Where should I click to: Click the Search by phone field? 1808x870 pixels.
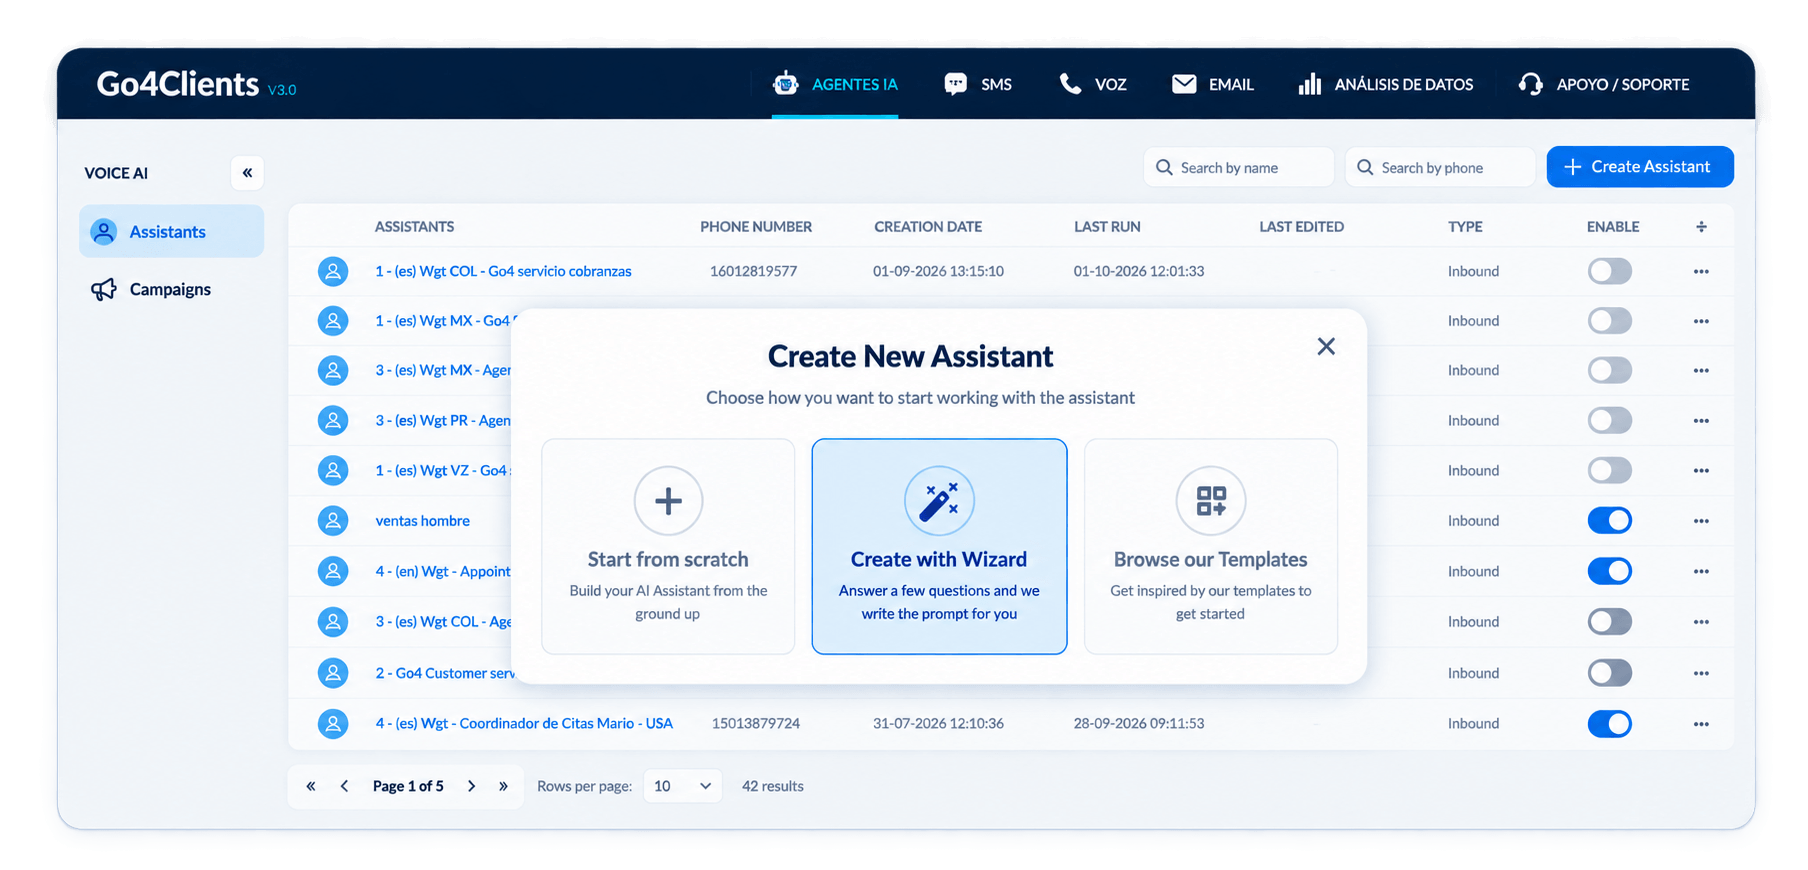[1439, 167]
